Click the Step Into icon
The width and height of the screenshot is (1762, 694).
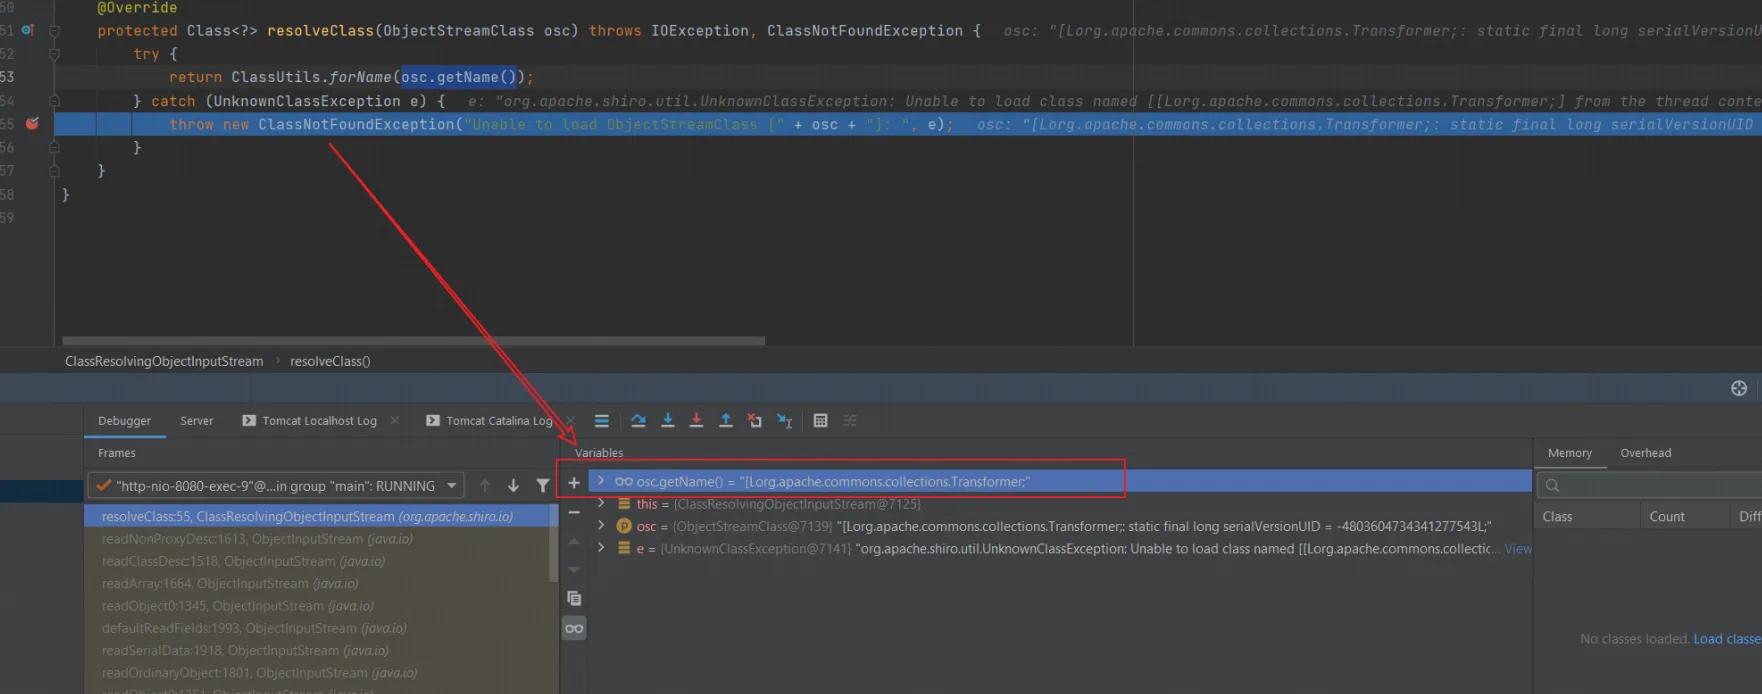pos(668,421)
